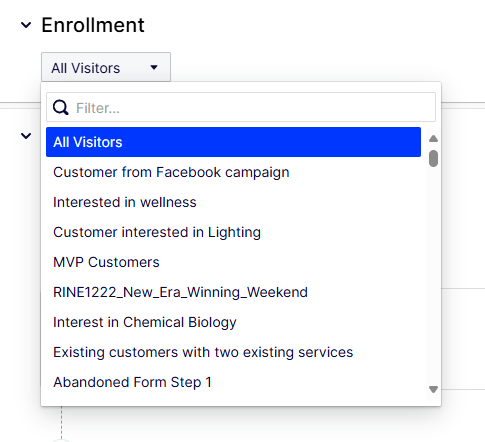This screenshot has height=442, width=485.
Task: Select Abandoned Form Step 1 entry
Action: pos(233,382)
